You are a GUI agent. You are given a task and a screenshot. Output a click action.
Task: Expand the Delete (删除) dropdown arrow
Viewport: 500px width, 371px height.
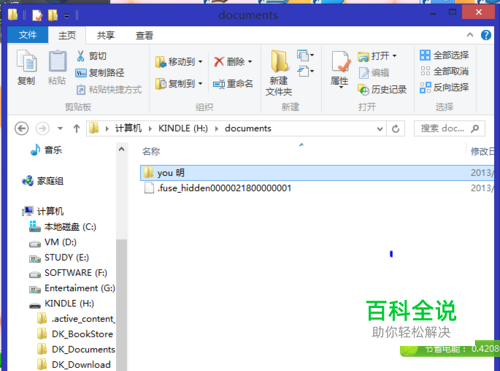pos(250,62)
